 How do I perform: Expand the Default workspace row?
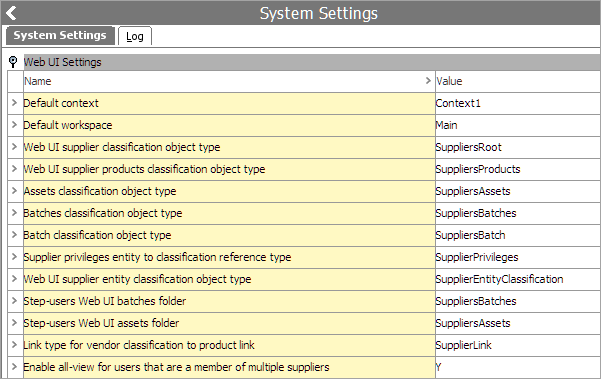click(x=15, y=125)
